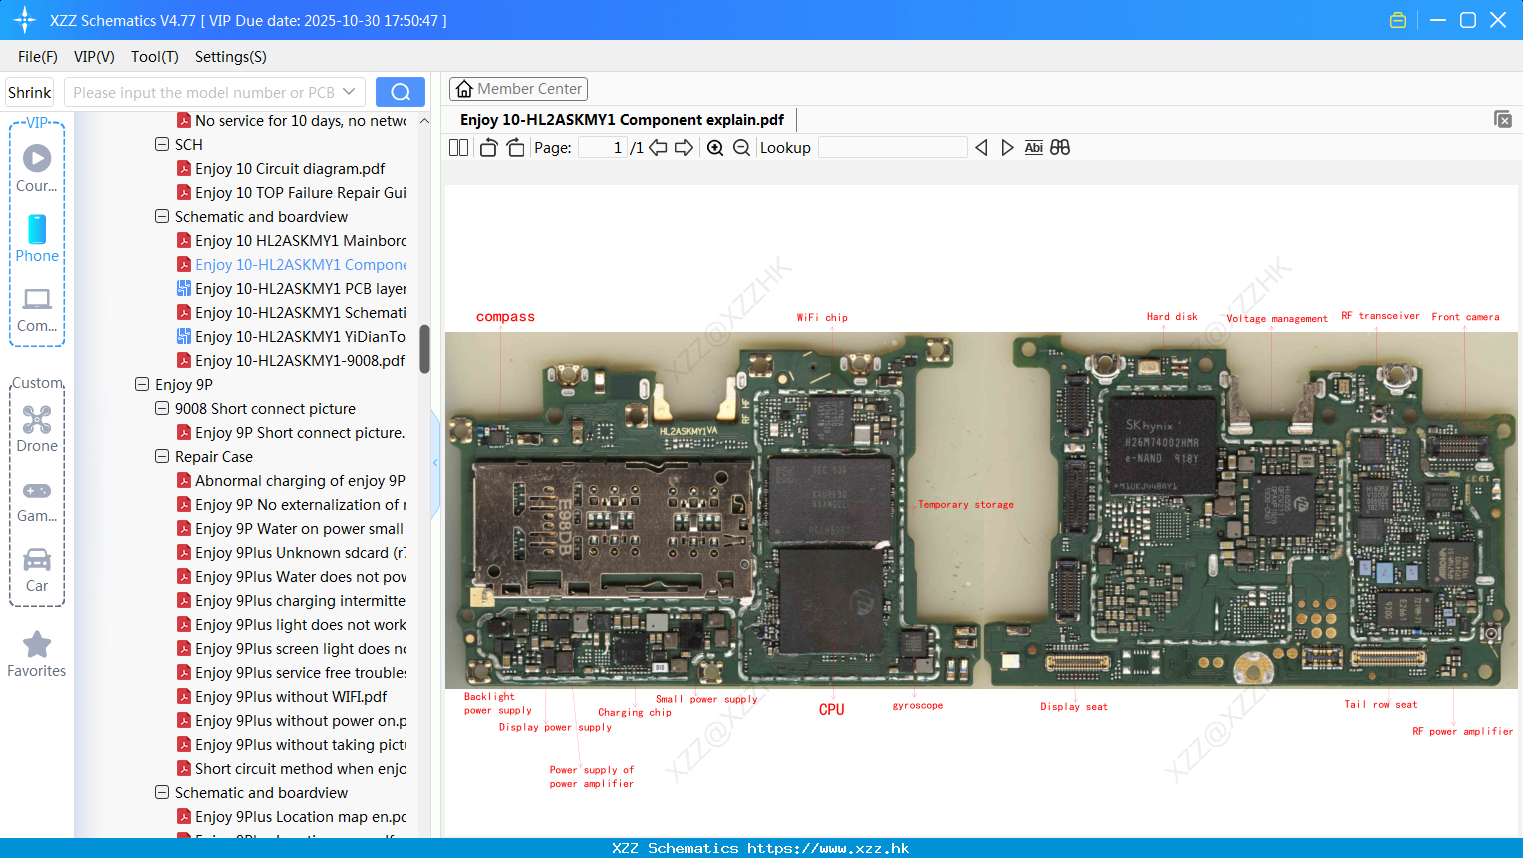Rotate page counterclockwise
1523x858 pixels.
click(x=489, y=148)
